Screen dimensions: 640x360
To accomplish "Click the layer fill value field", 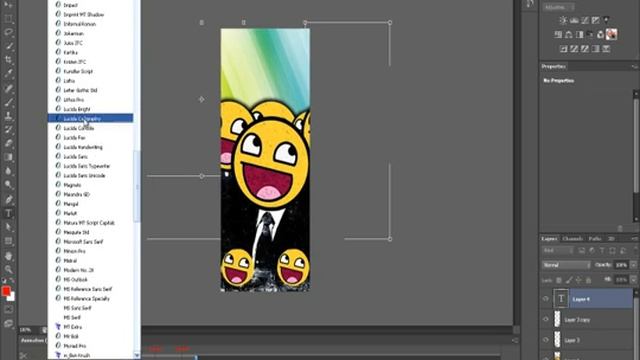I will click(x=621, y=280).
